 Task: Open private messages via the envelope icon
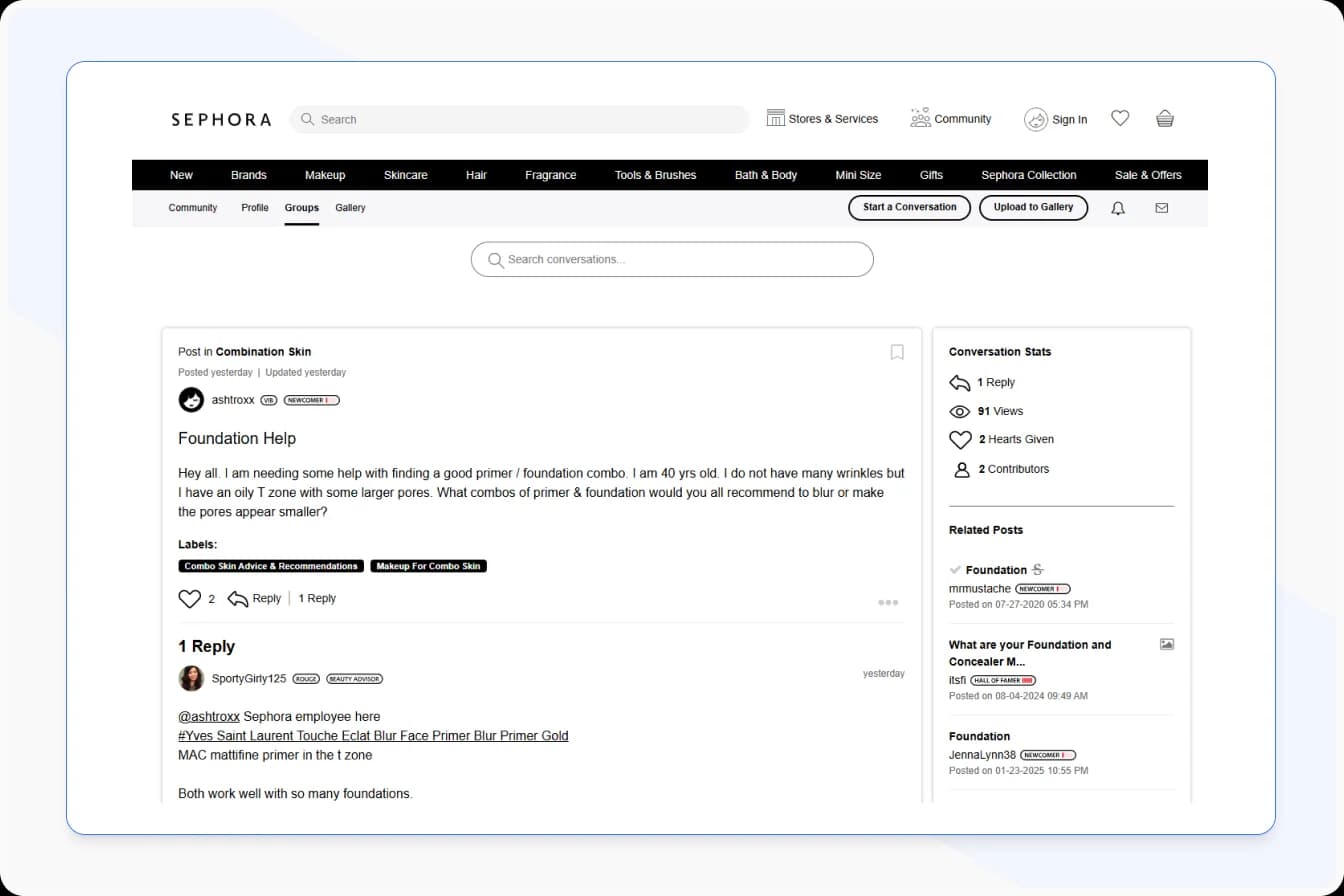(1161, 208)
